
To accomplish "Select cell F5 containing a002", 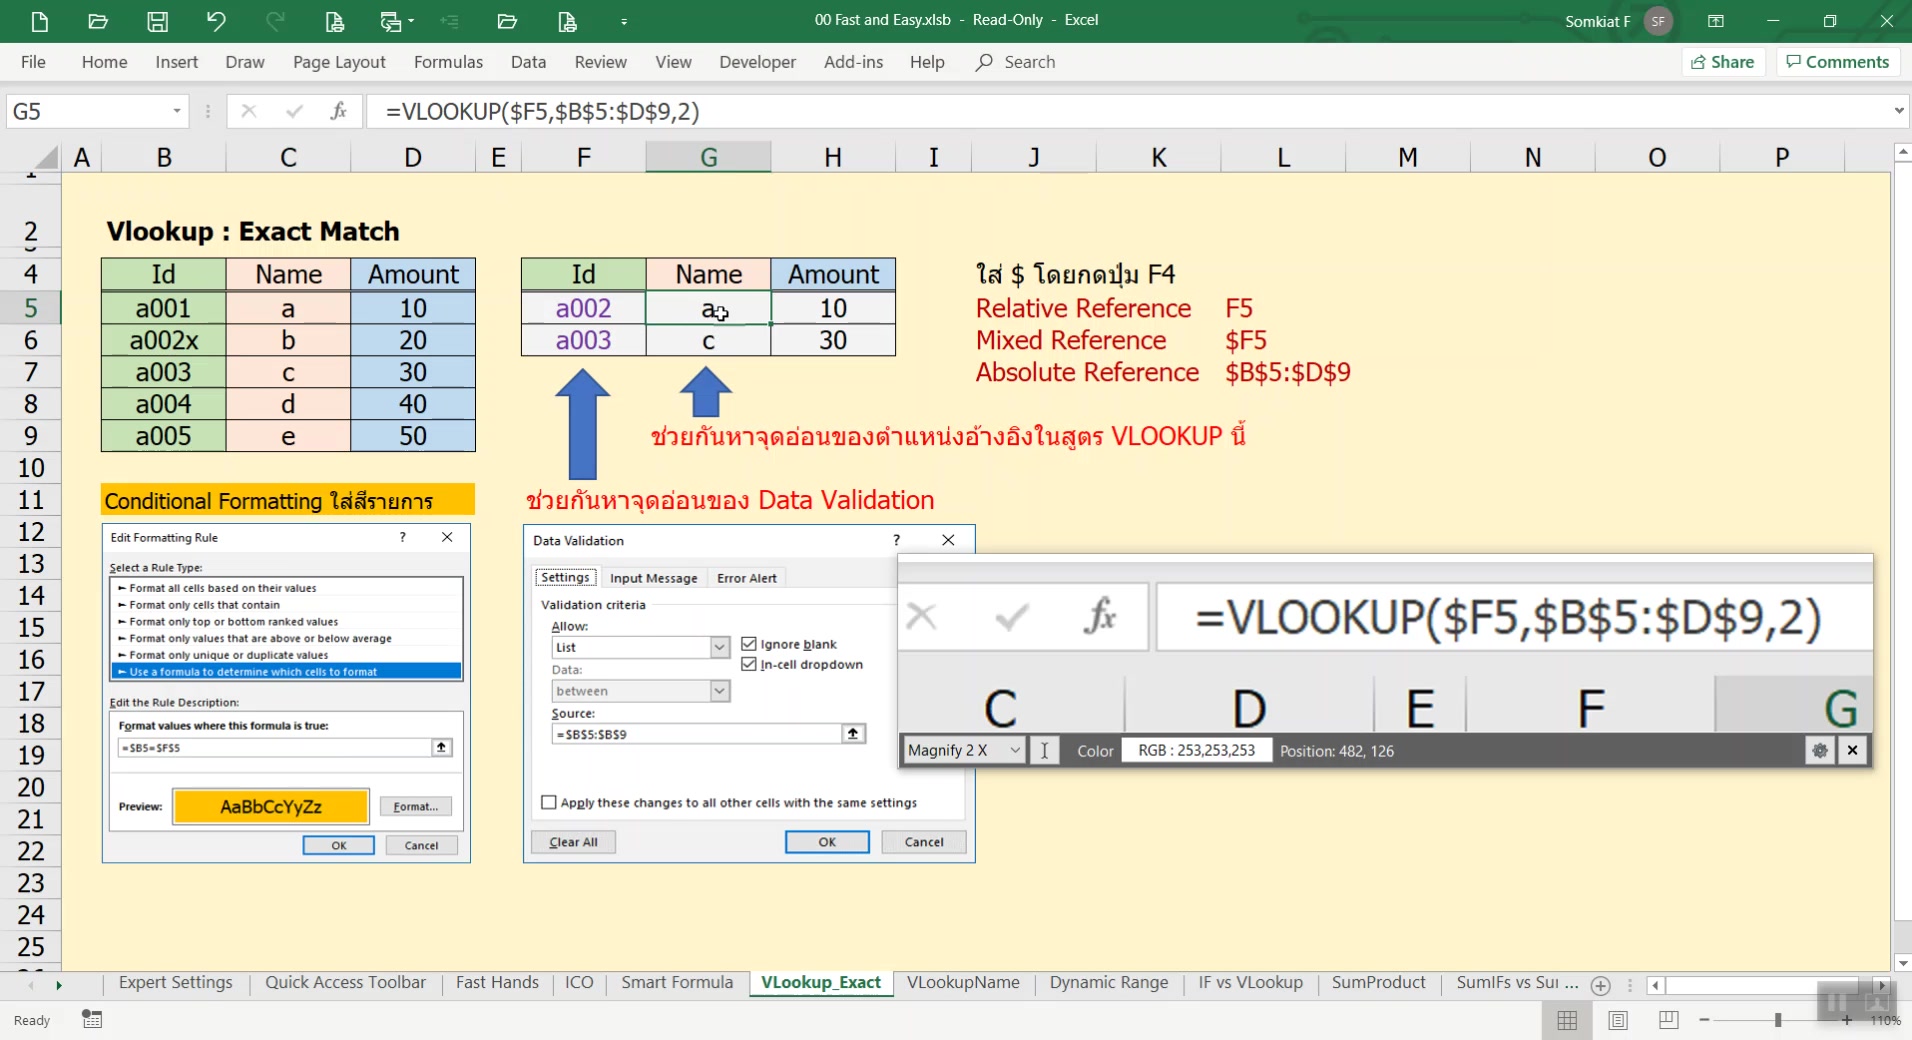I will click(x=583, y=308).
